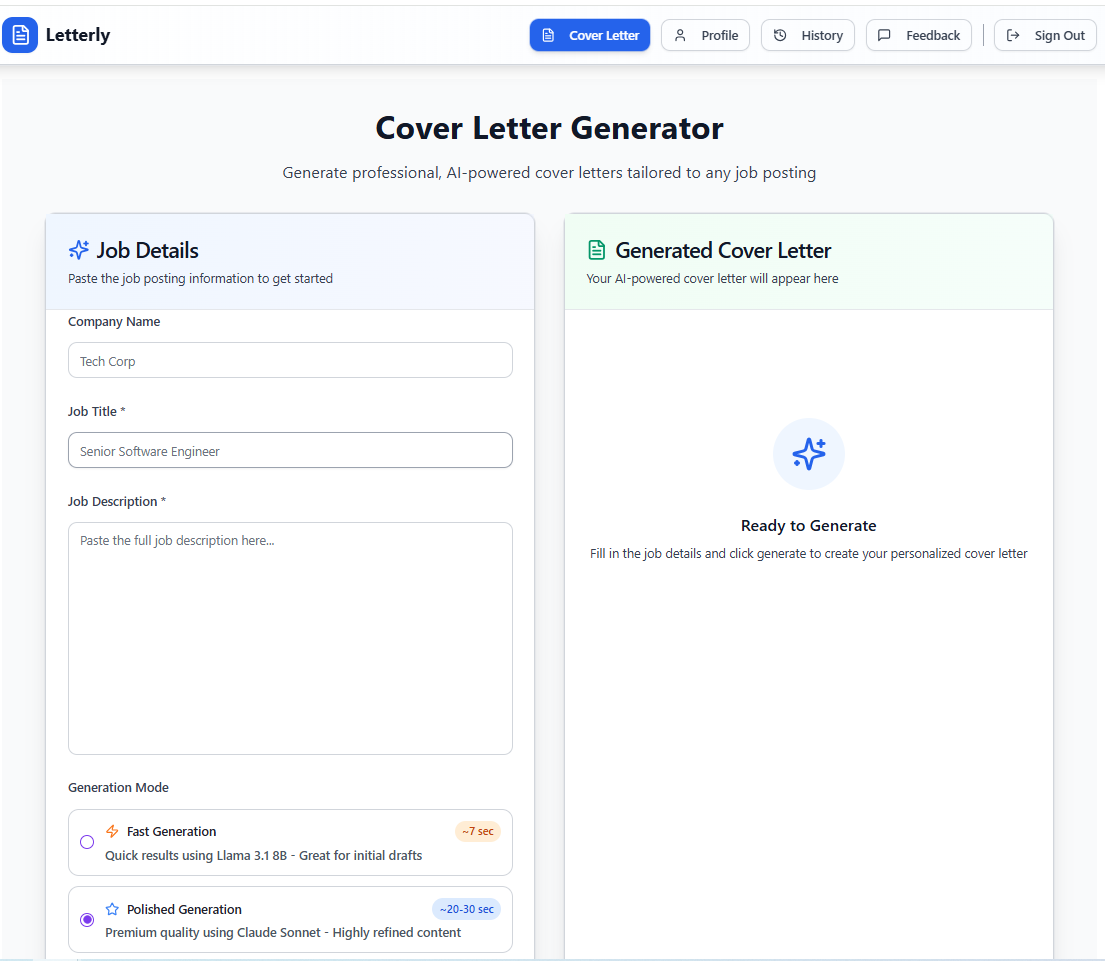The image size is (1105, 961).
Task: Click the green document icon beside Generated Cover Letter
Action: point(595,249)
